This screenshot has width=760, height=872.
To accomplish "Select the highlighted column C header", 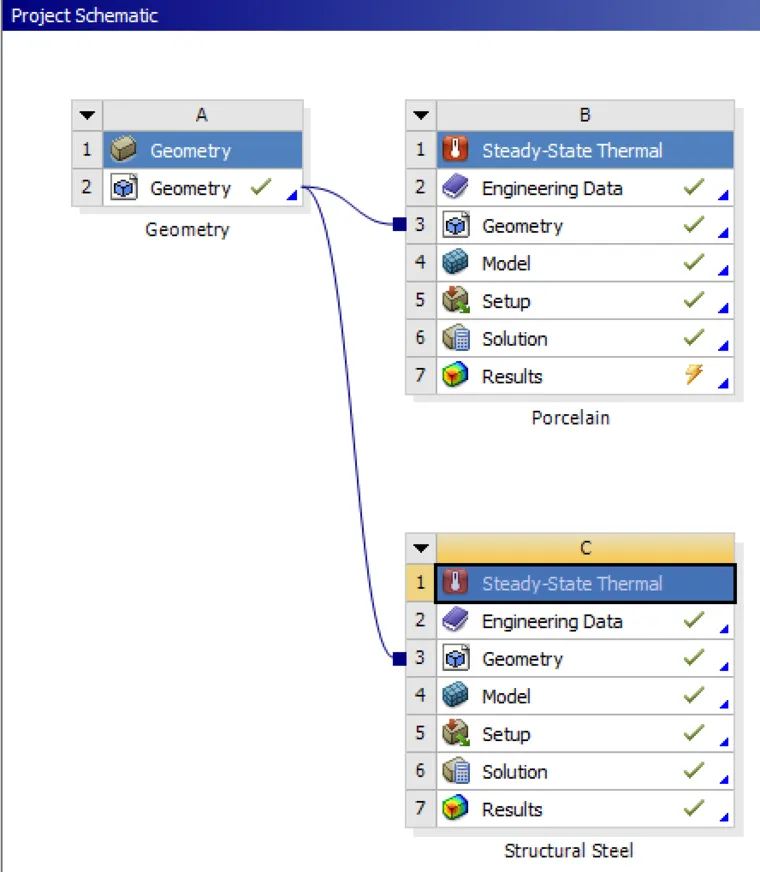I will [x=585, y=548].
